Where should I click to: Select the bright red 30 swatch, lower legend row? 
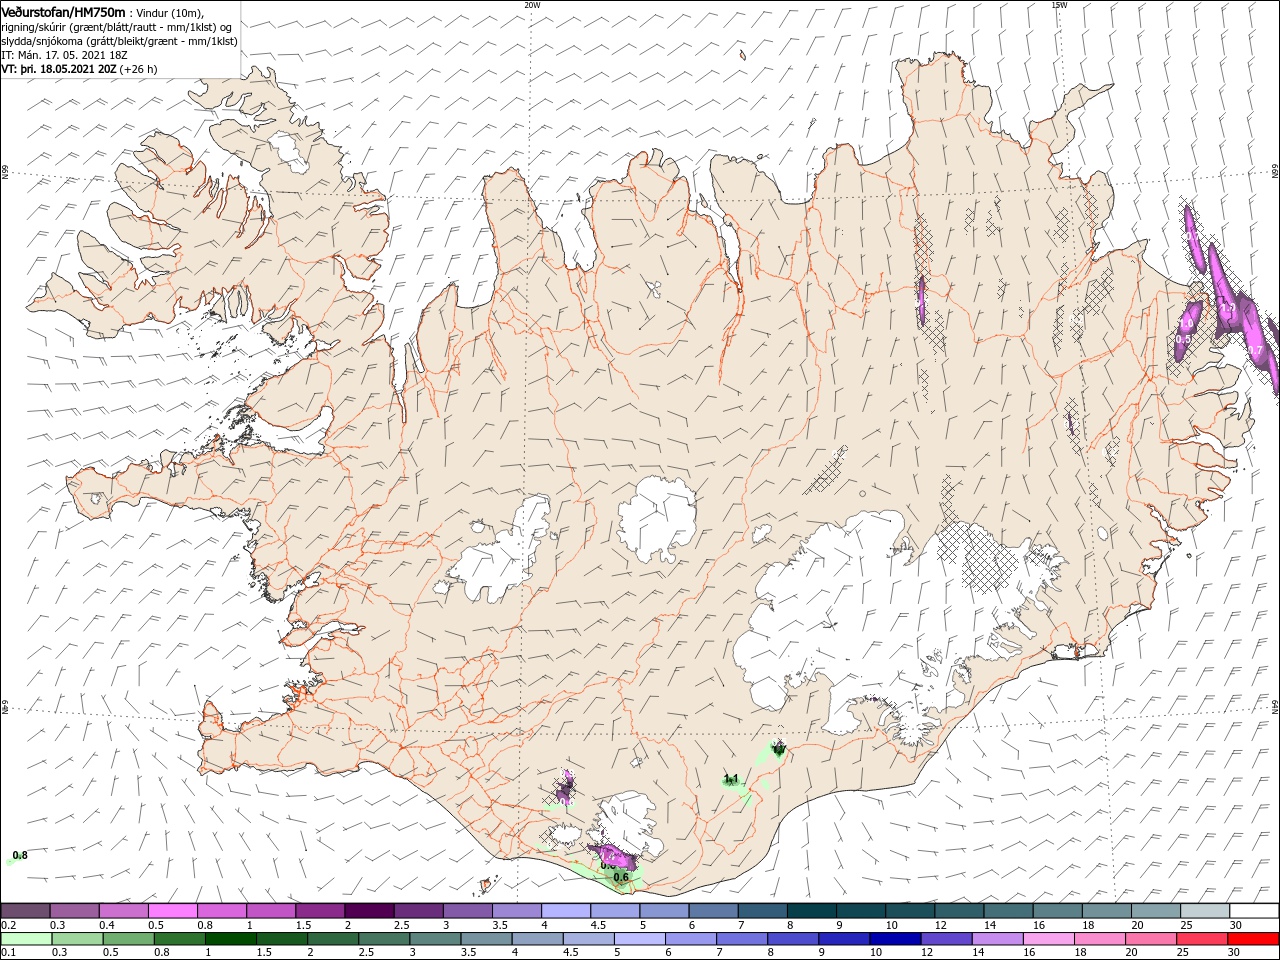coord(1255,939)
